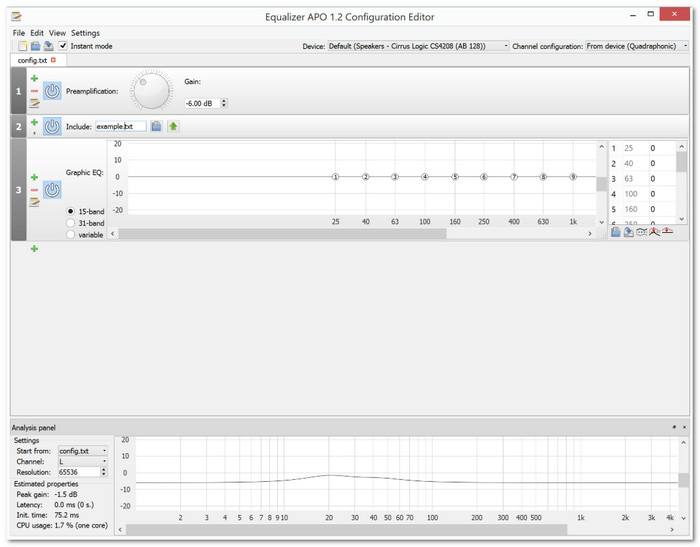Choose the variable band radio button

click(x=71, y=234)
